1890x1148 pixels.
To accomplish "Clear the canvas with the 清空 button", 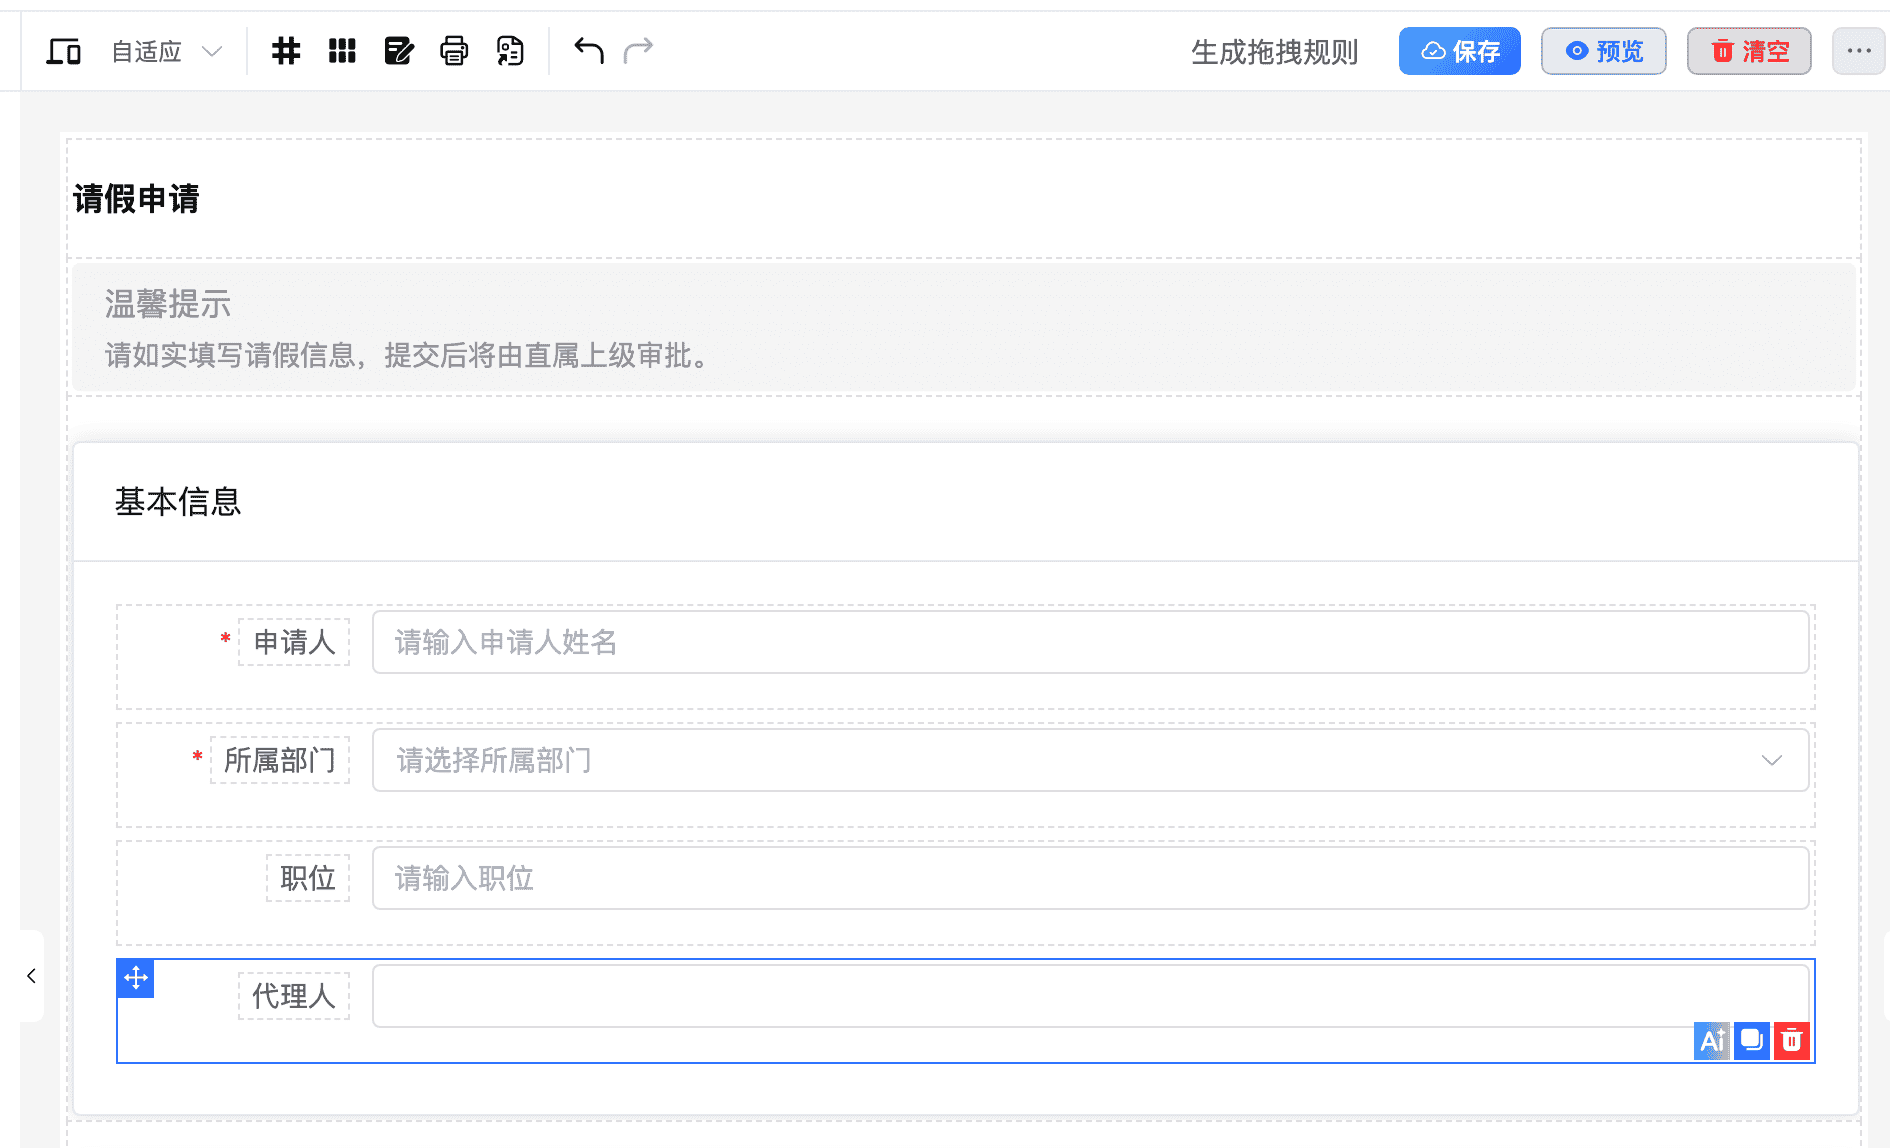I will 1749,51.
